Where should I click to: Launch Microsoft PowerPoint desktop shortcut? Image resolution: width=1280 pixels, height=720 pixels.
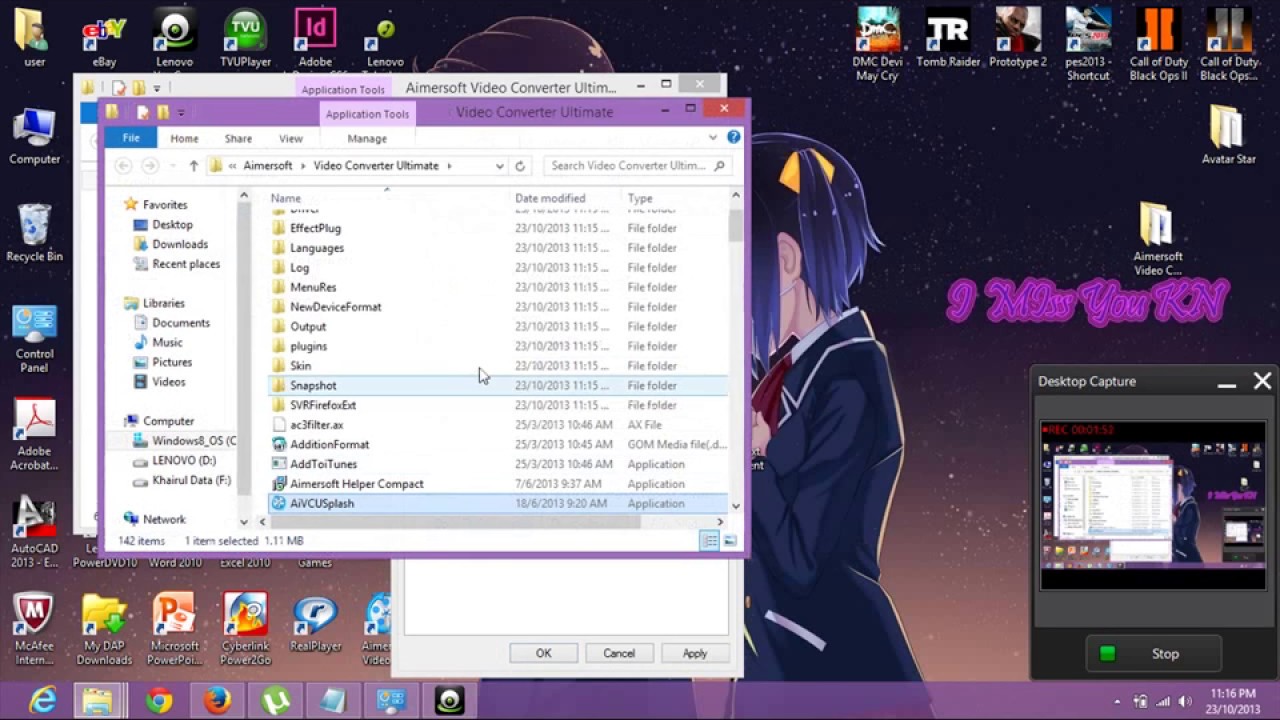point(174,629)
